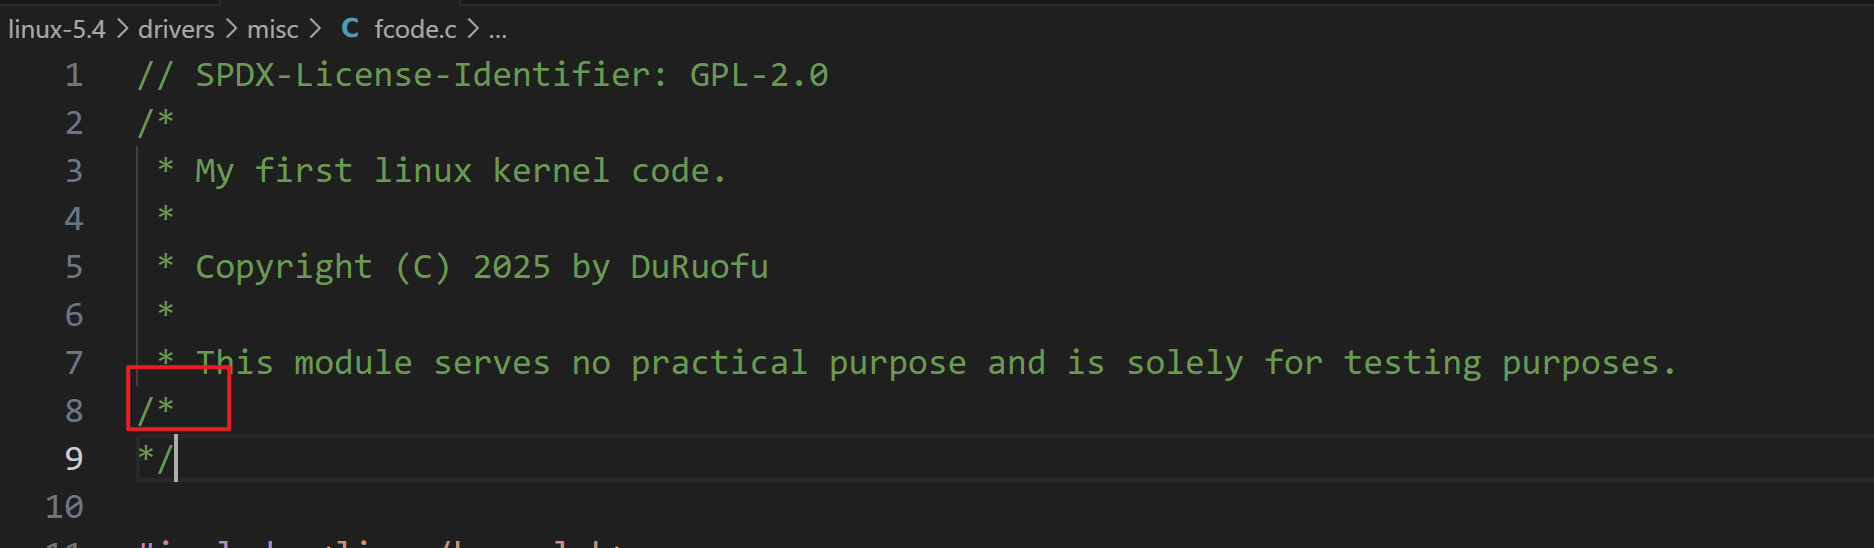Screen dimensions: 1874x548
Task: Click the fcode.c breadcrumb file name
Action: pyautogui.click(x=415, y=30)
